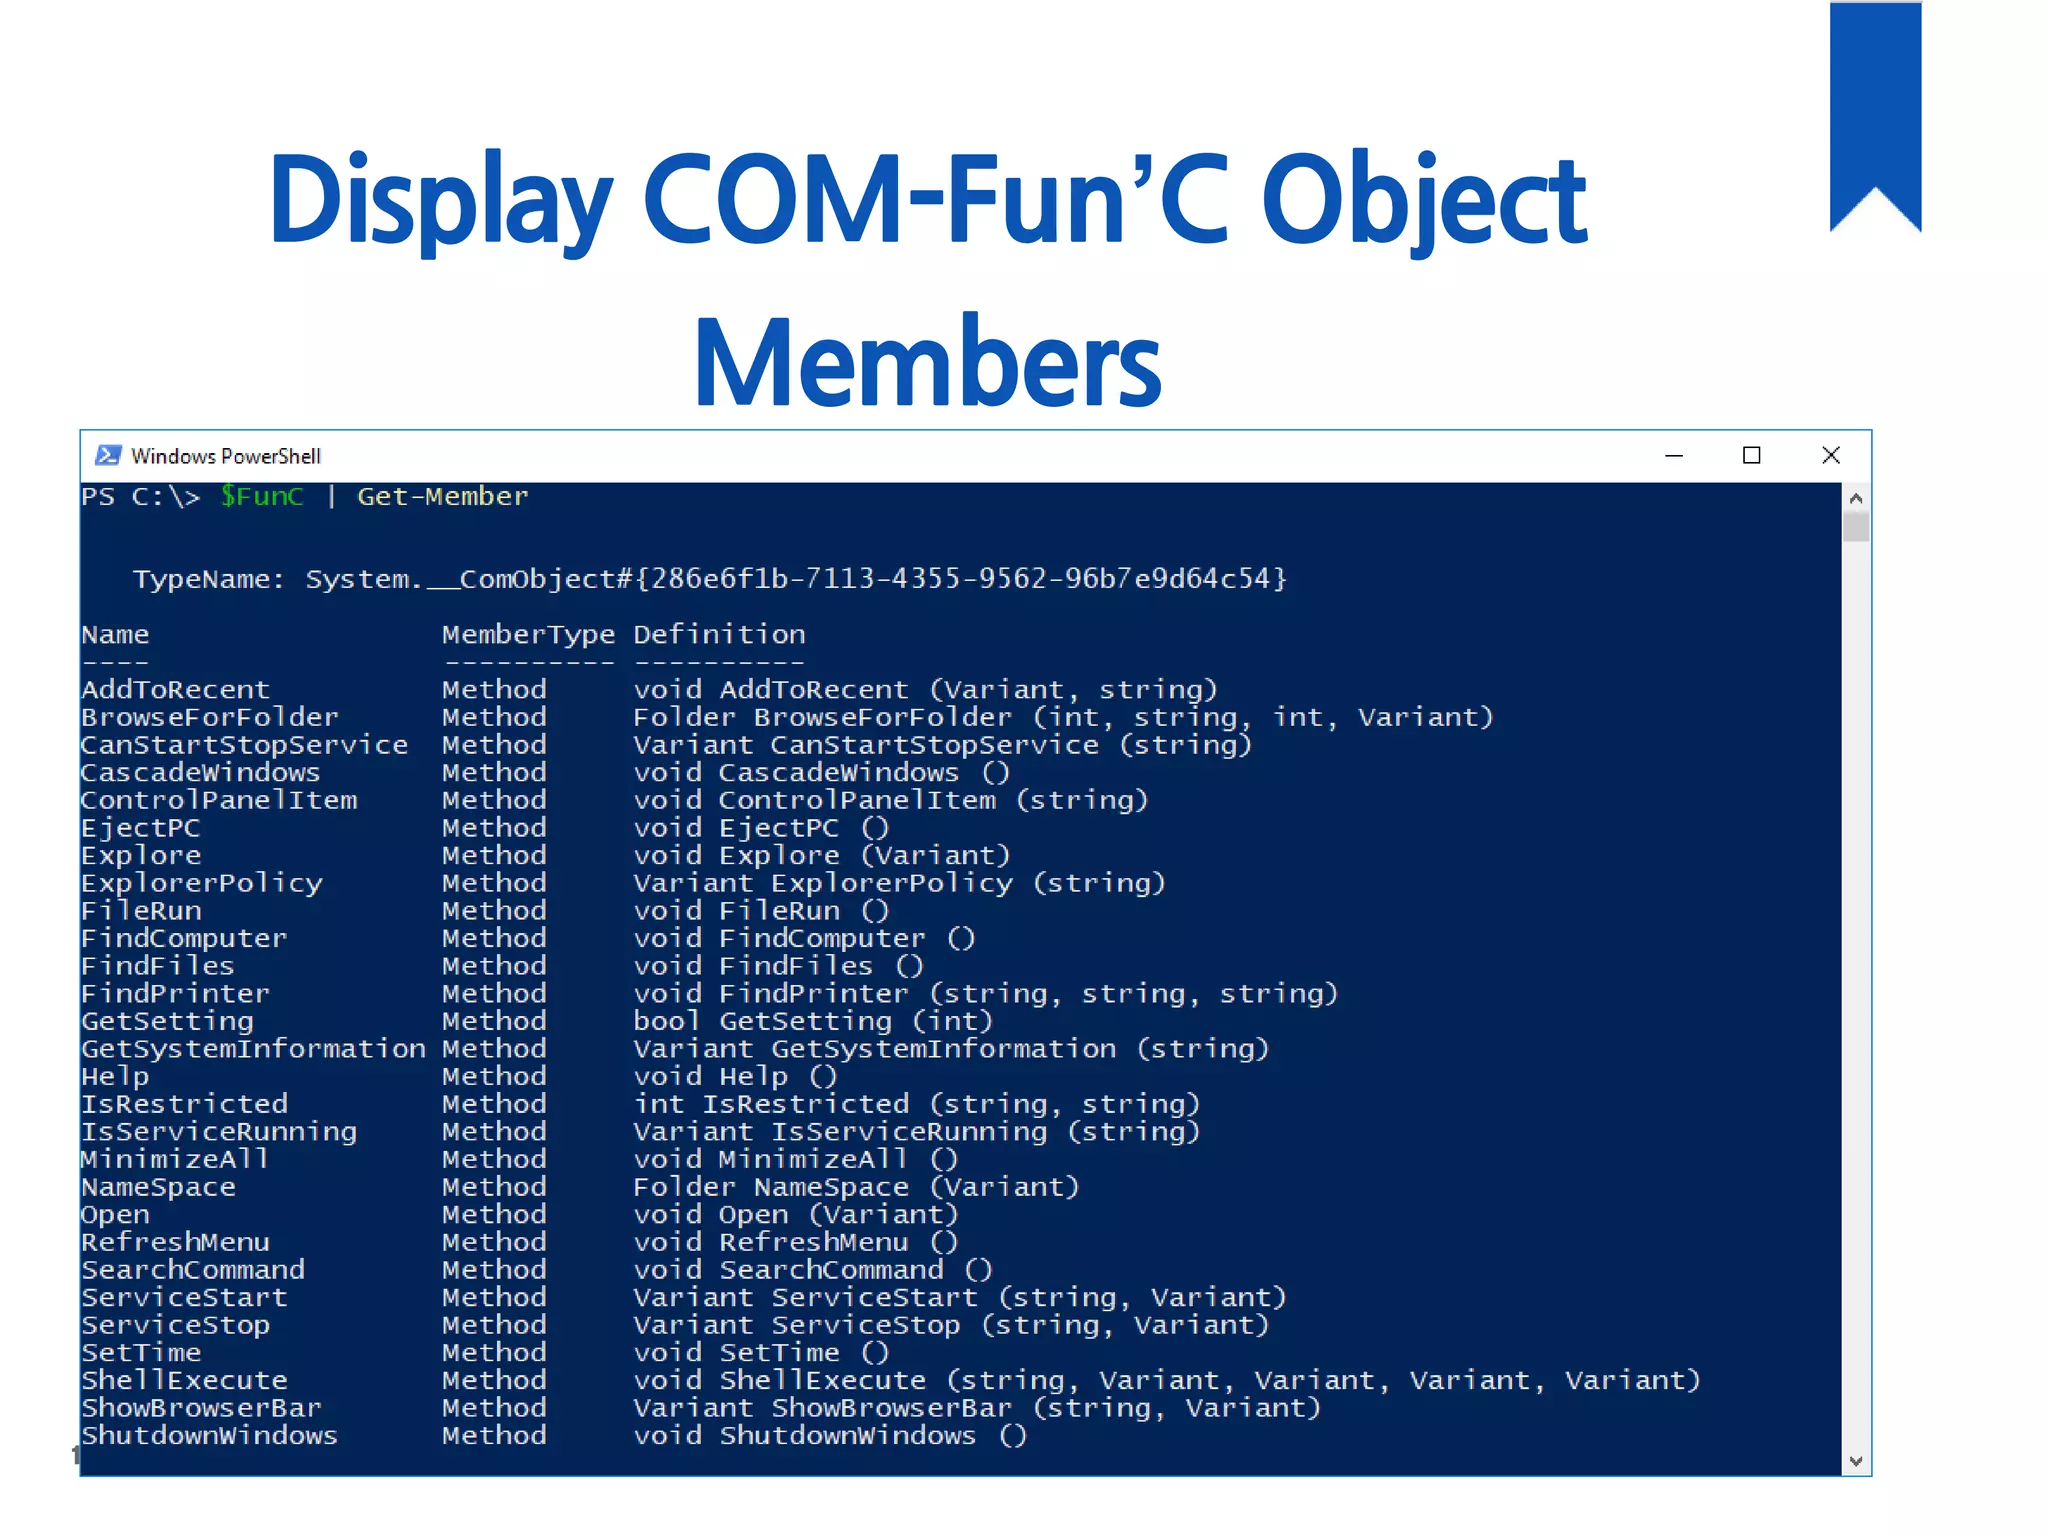The image size is (2048, 1536).
Task: Click the ServiceStart name entry
Action: pos(184,1298)
